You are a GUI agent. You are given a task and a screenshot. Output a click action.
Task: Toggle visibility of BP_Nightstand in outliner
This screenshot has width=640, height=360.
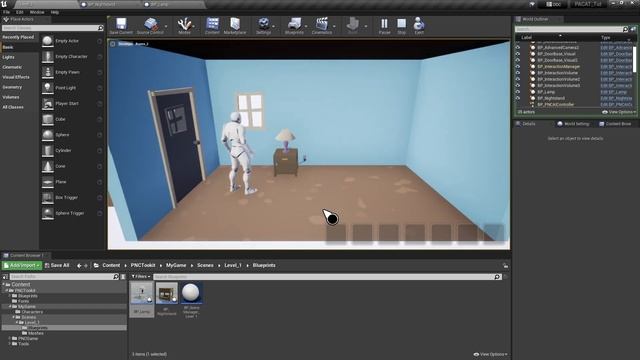[x=518, y=98]
